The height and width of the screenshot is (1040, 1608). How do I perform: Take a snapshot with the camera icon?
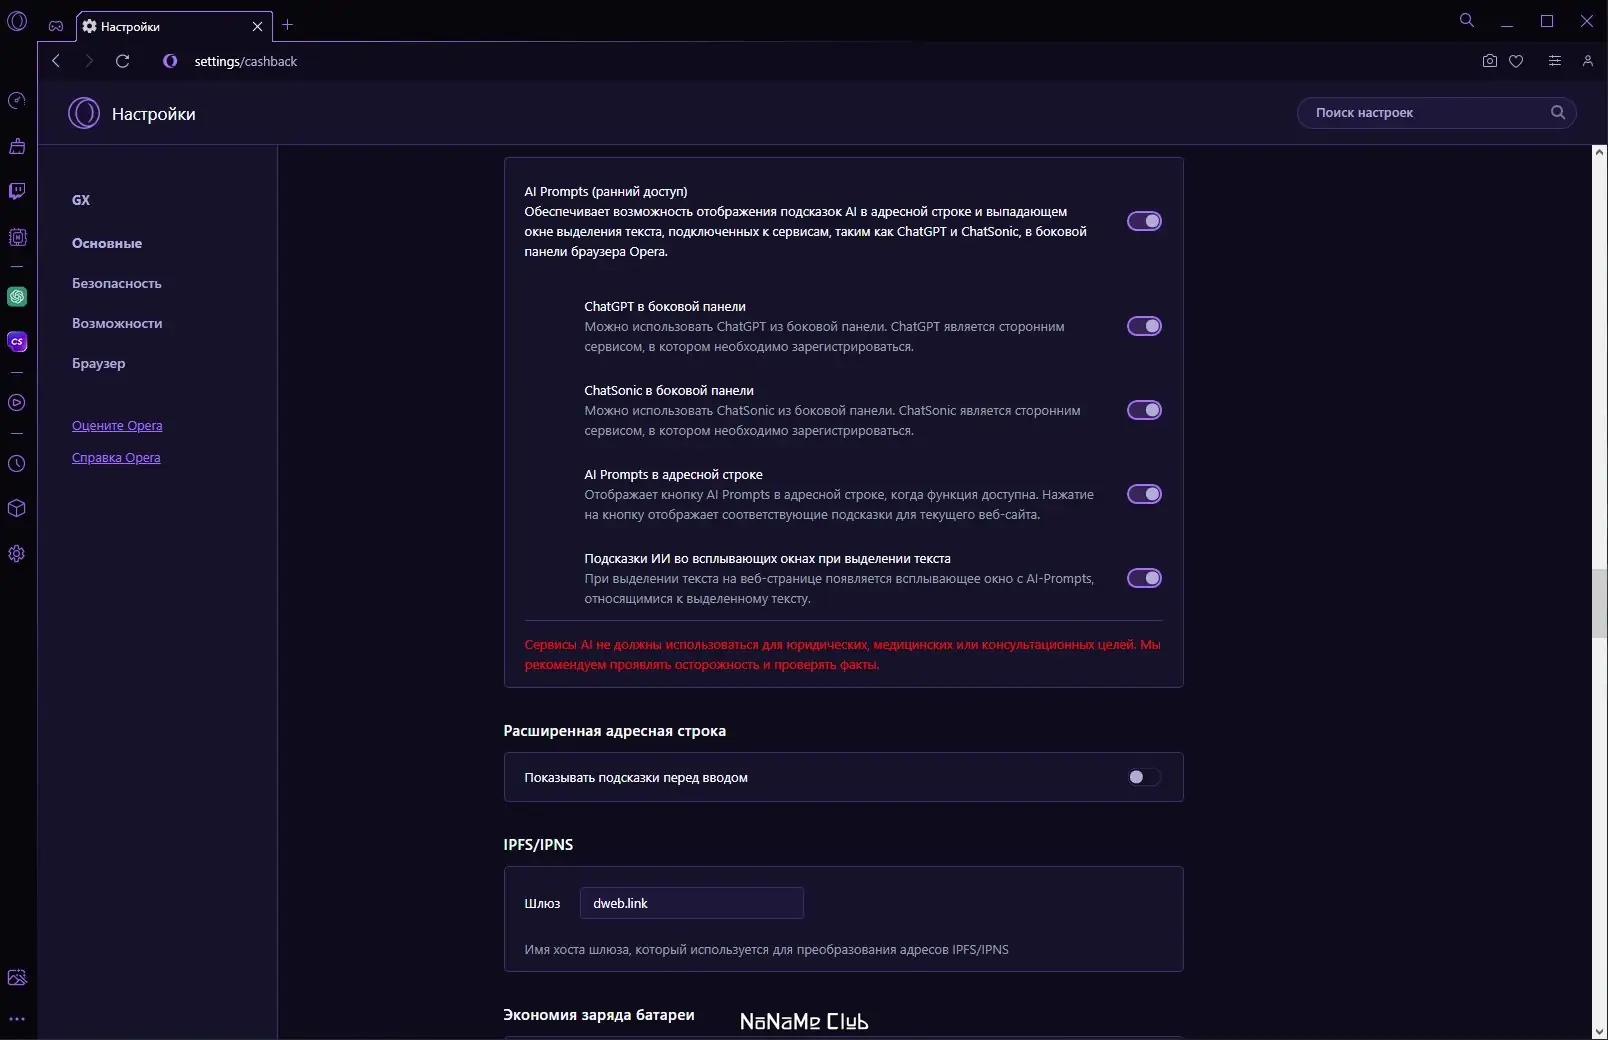[1490, 61]
